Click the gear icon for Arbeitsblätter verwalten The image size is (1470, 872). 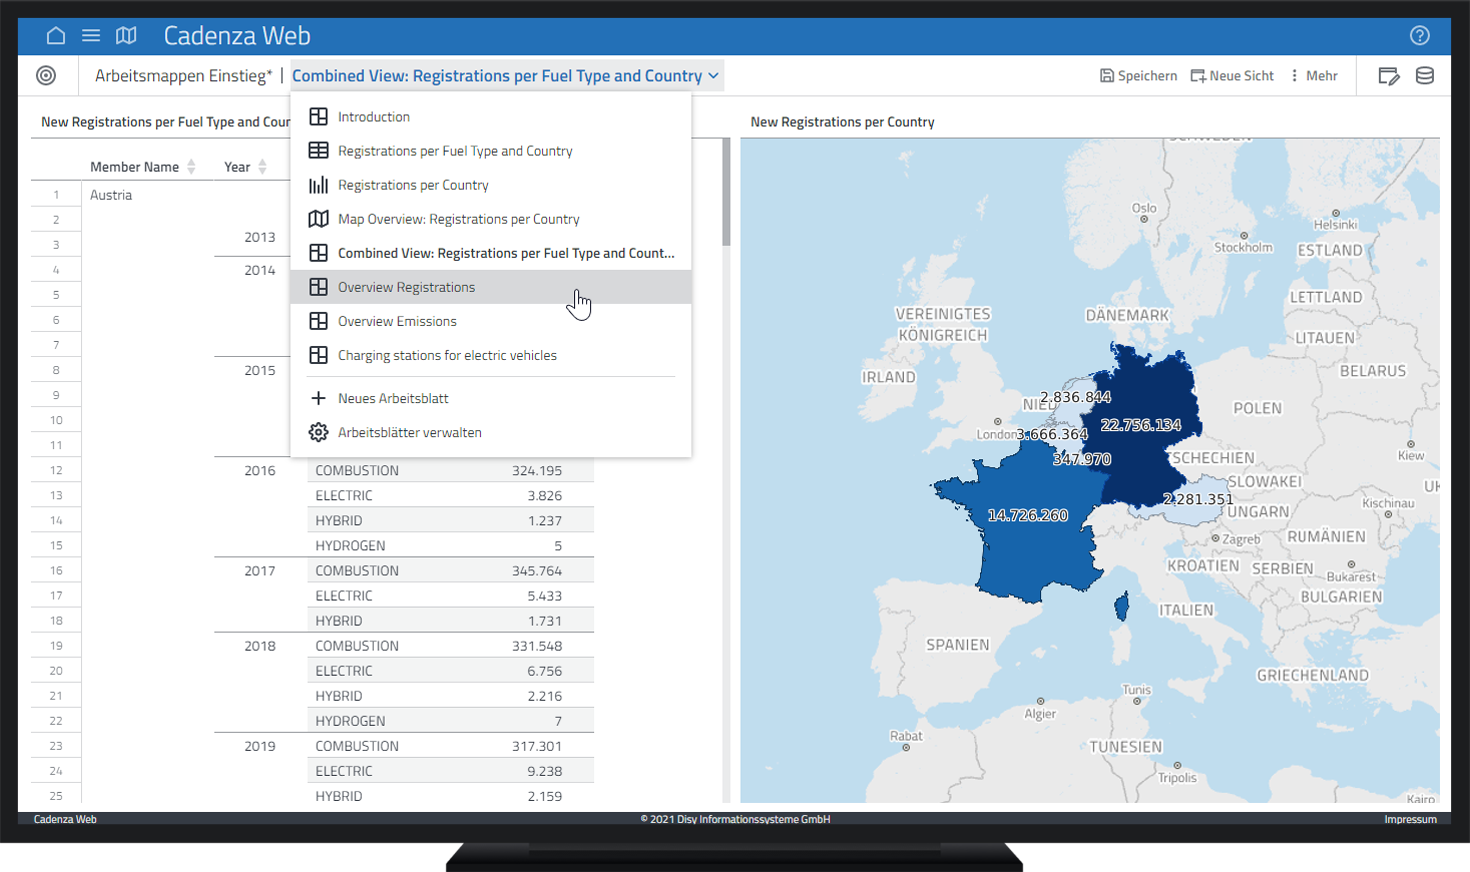coord(318,432)
